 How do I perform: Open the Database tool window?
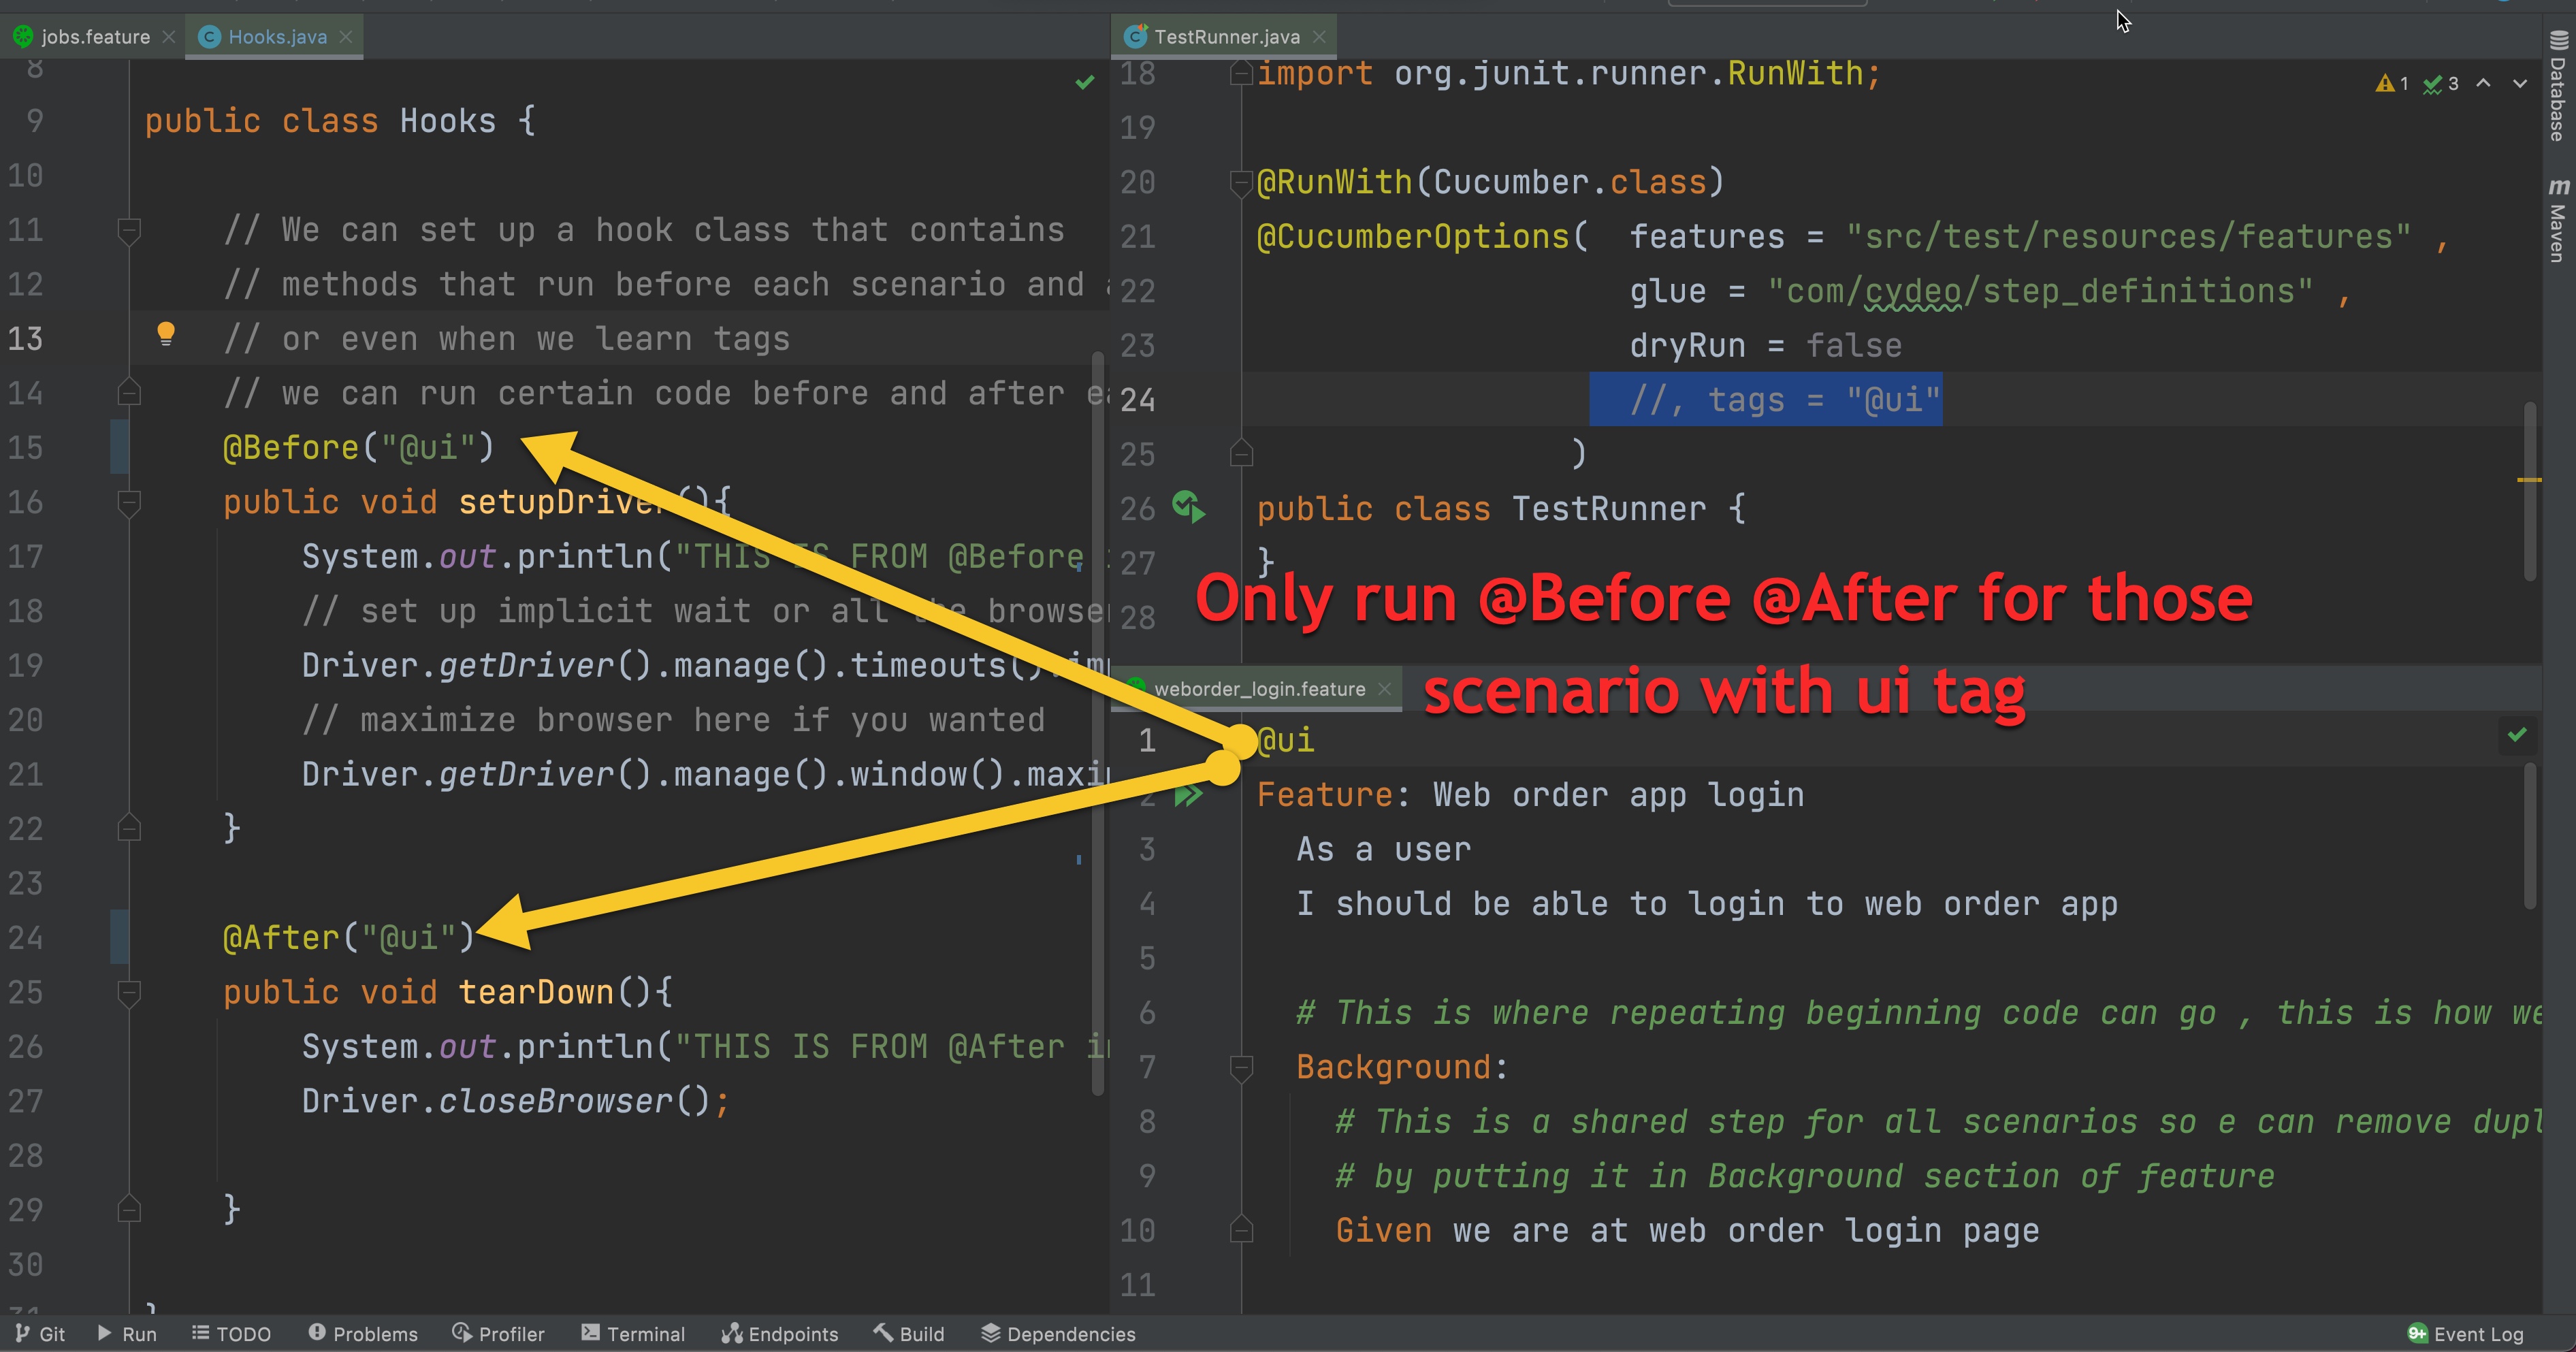coord(2559,85)
